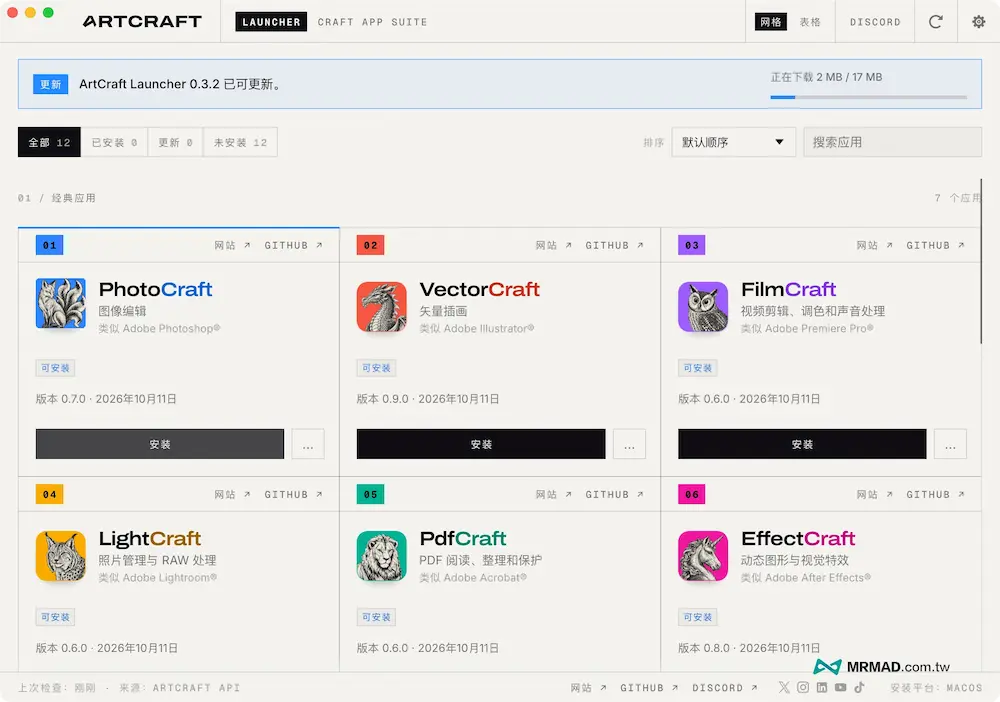
Task: Install FilmCraft with 安装 button
Action: point(802,444)
